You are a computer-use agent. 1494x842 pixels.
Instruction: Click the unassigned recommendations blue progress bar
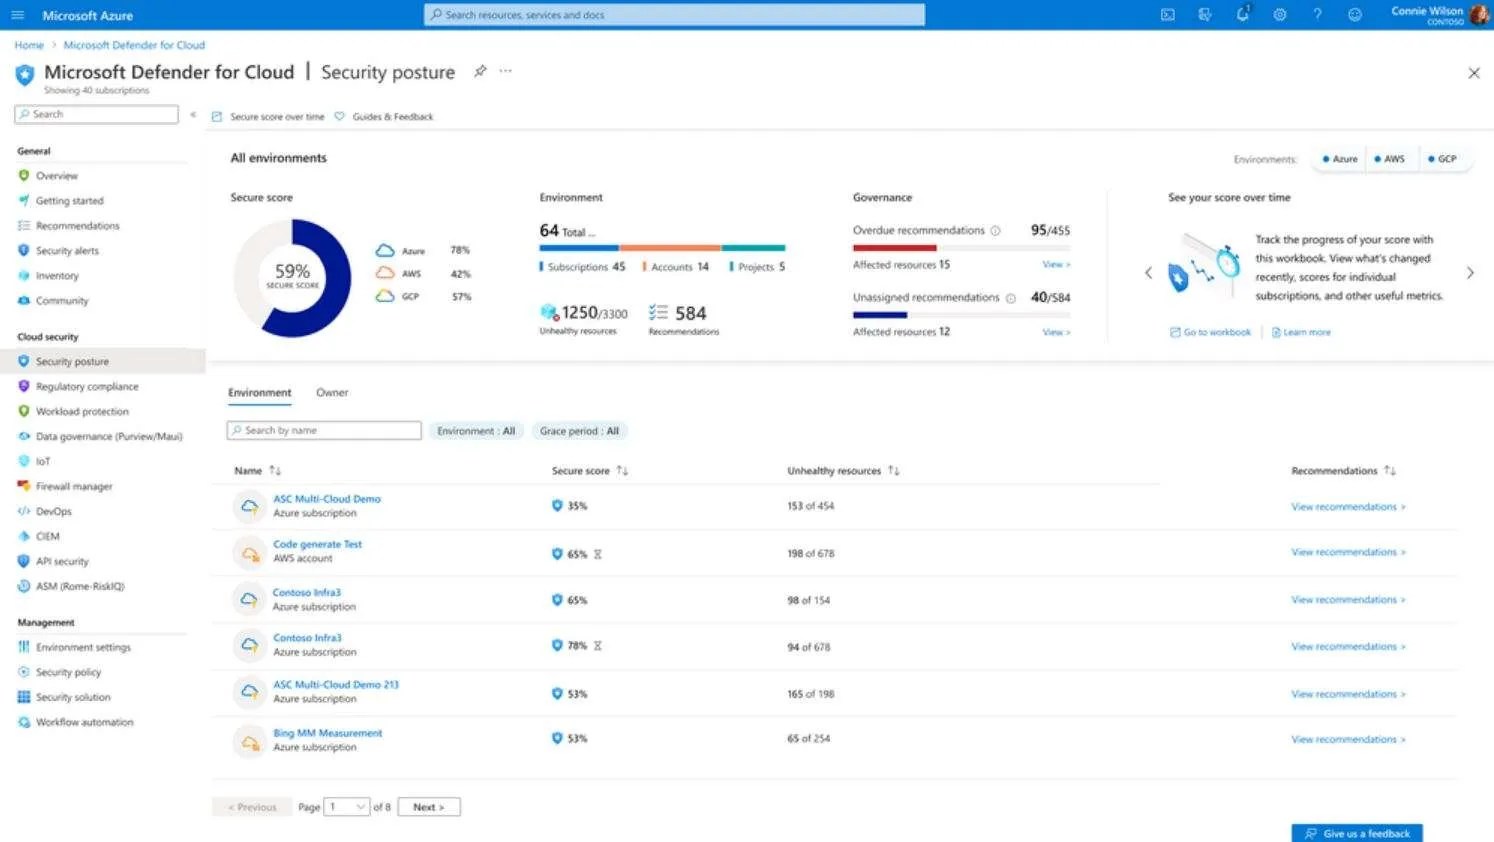tap(880, 315)
